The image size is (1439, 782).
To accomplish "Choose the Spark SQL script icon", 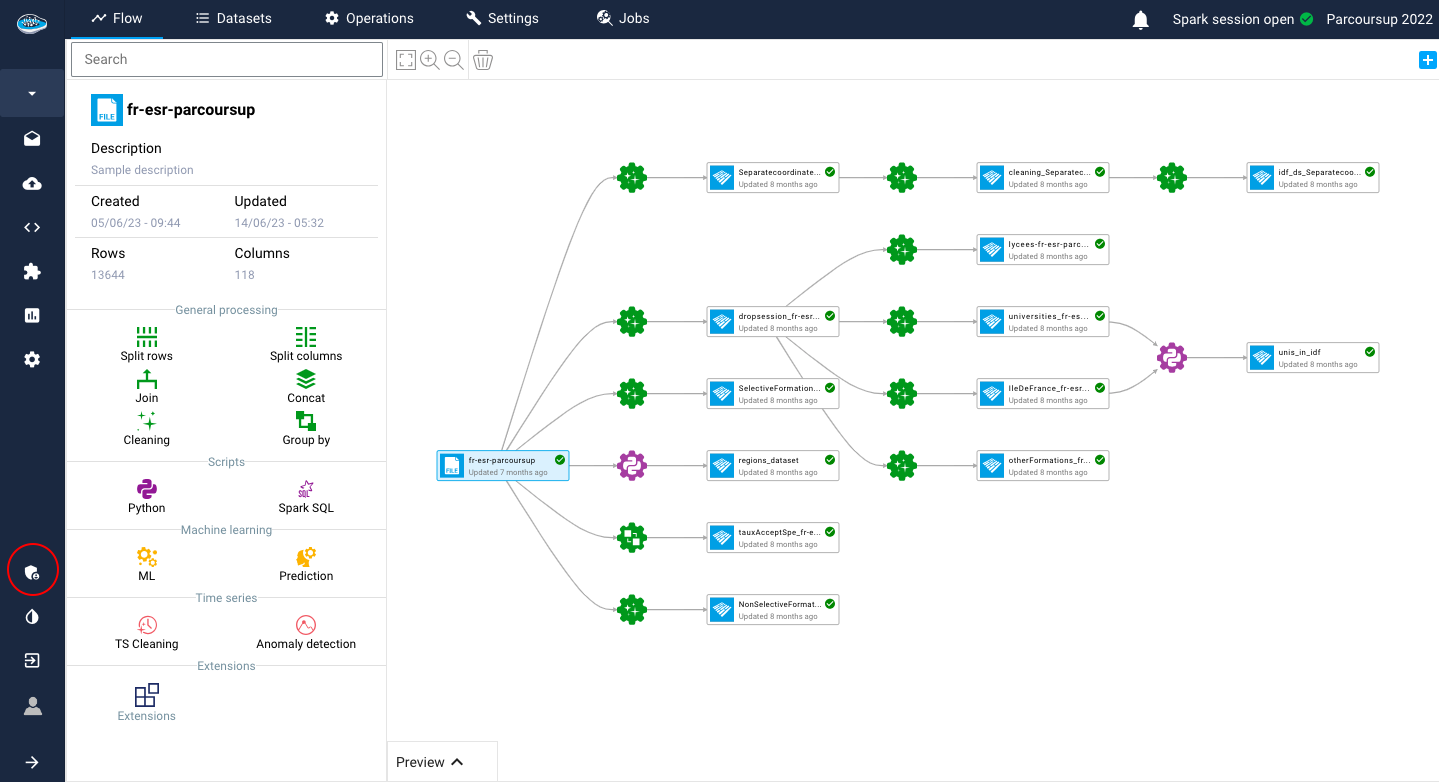I will [306, 489].
